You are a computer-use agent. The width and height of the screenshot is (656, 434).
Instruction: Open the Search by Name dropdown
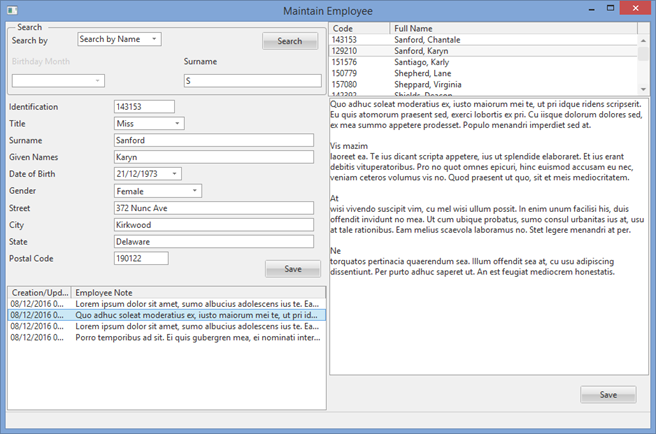[120, 39]
